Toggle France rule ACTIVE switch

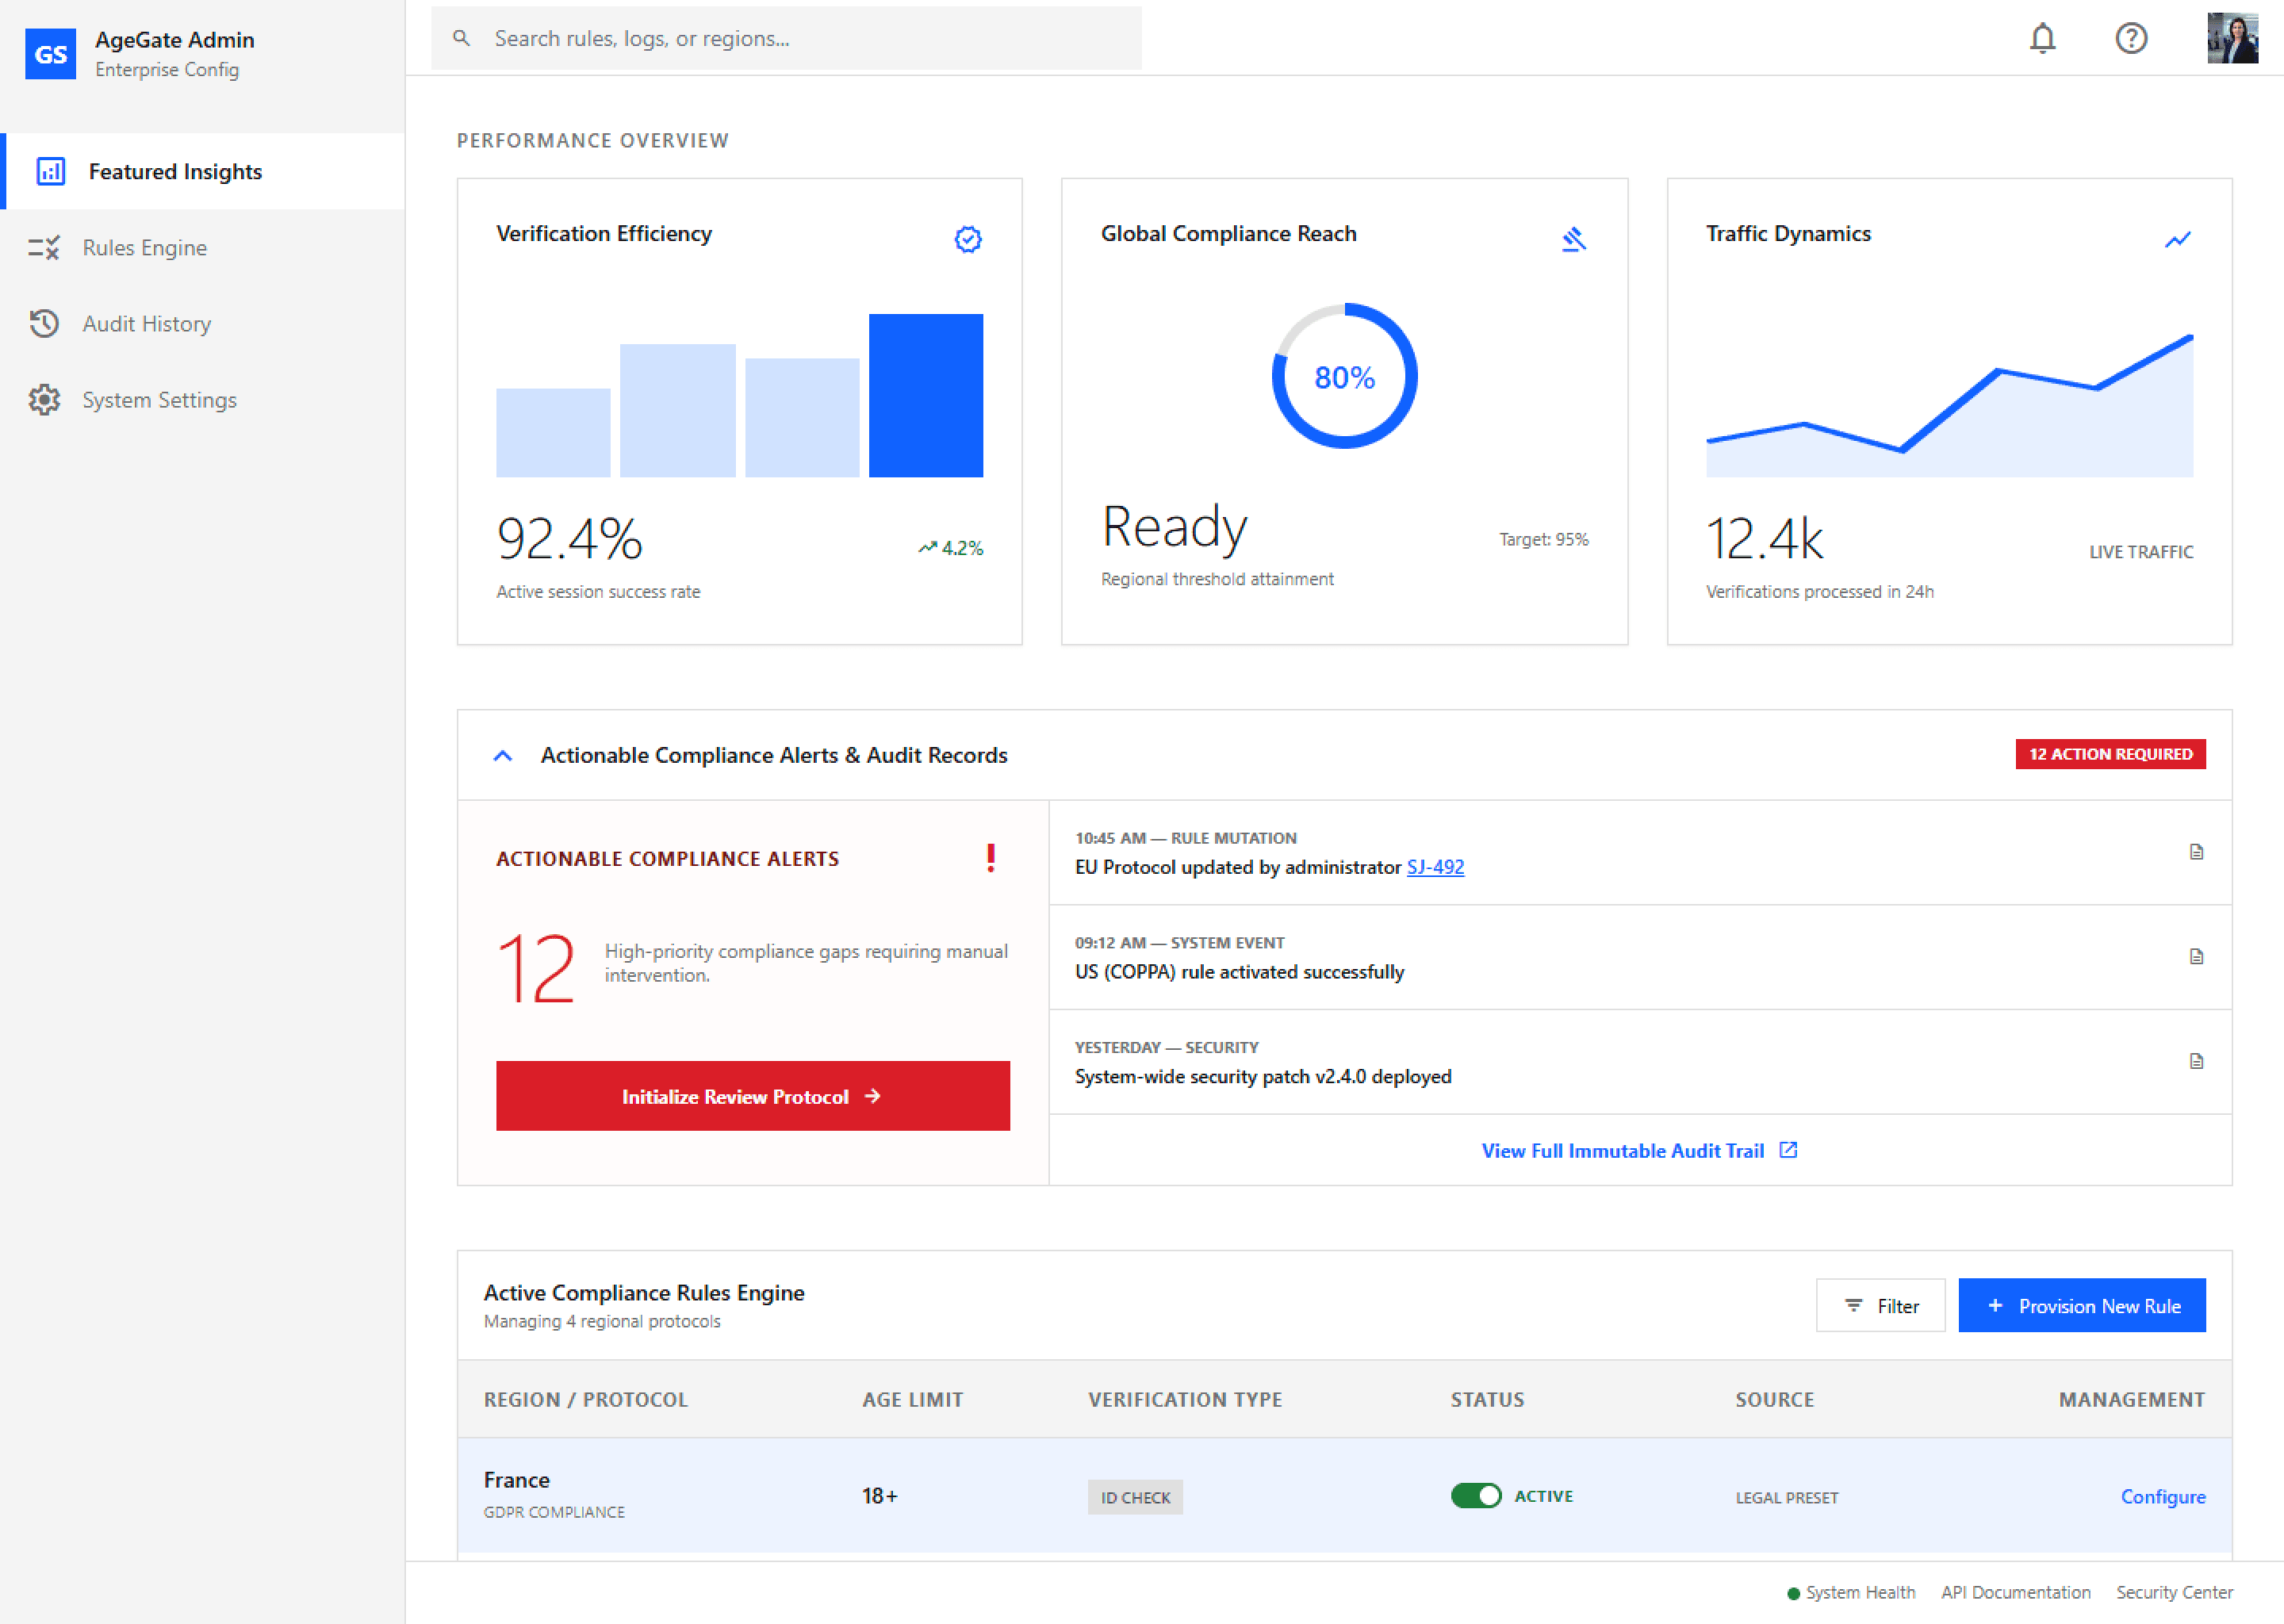(x=1476, y=1495)
